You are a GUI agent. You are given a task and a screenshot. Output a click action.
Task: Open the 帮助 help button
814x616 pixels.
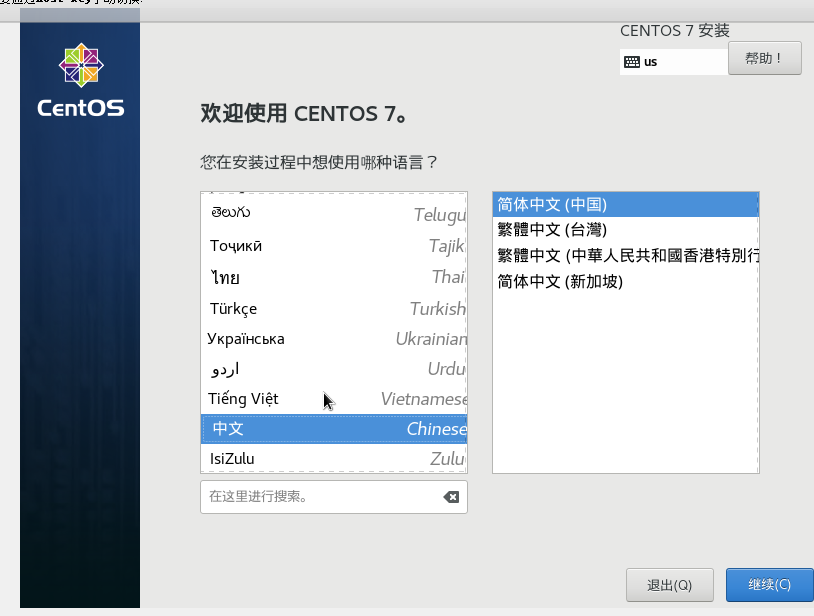click(x=765, y=58)
